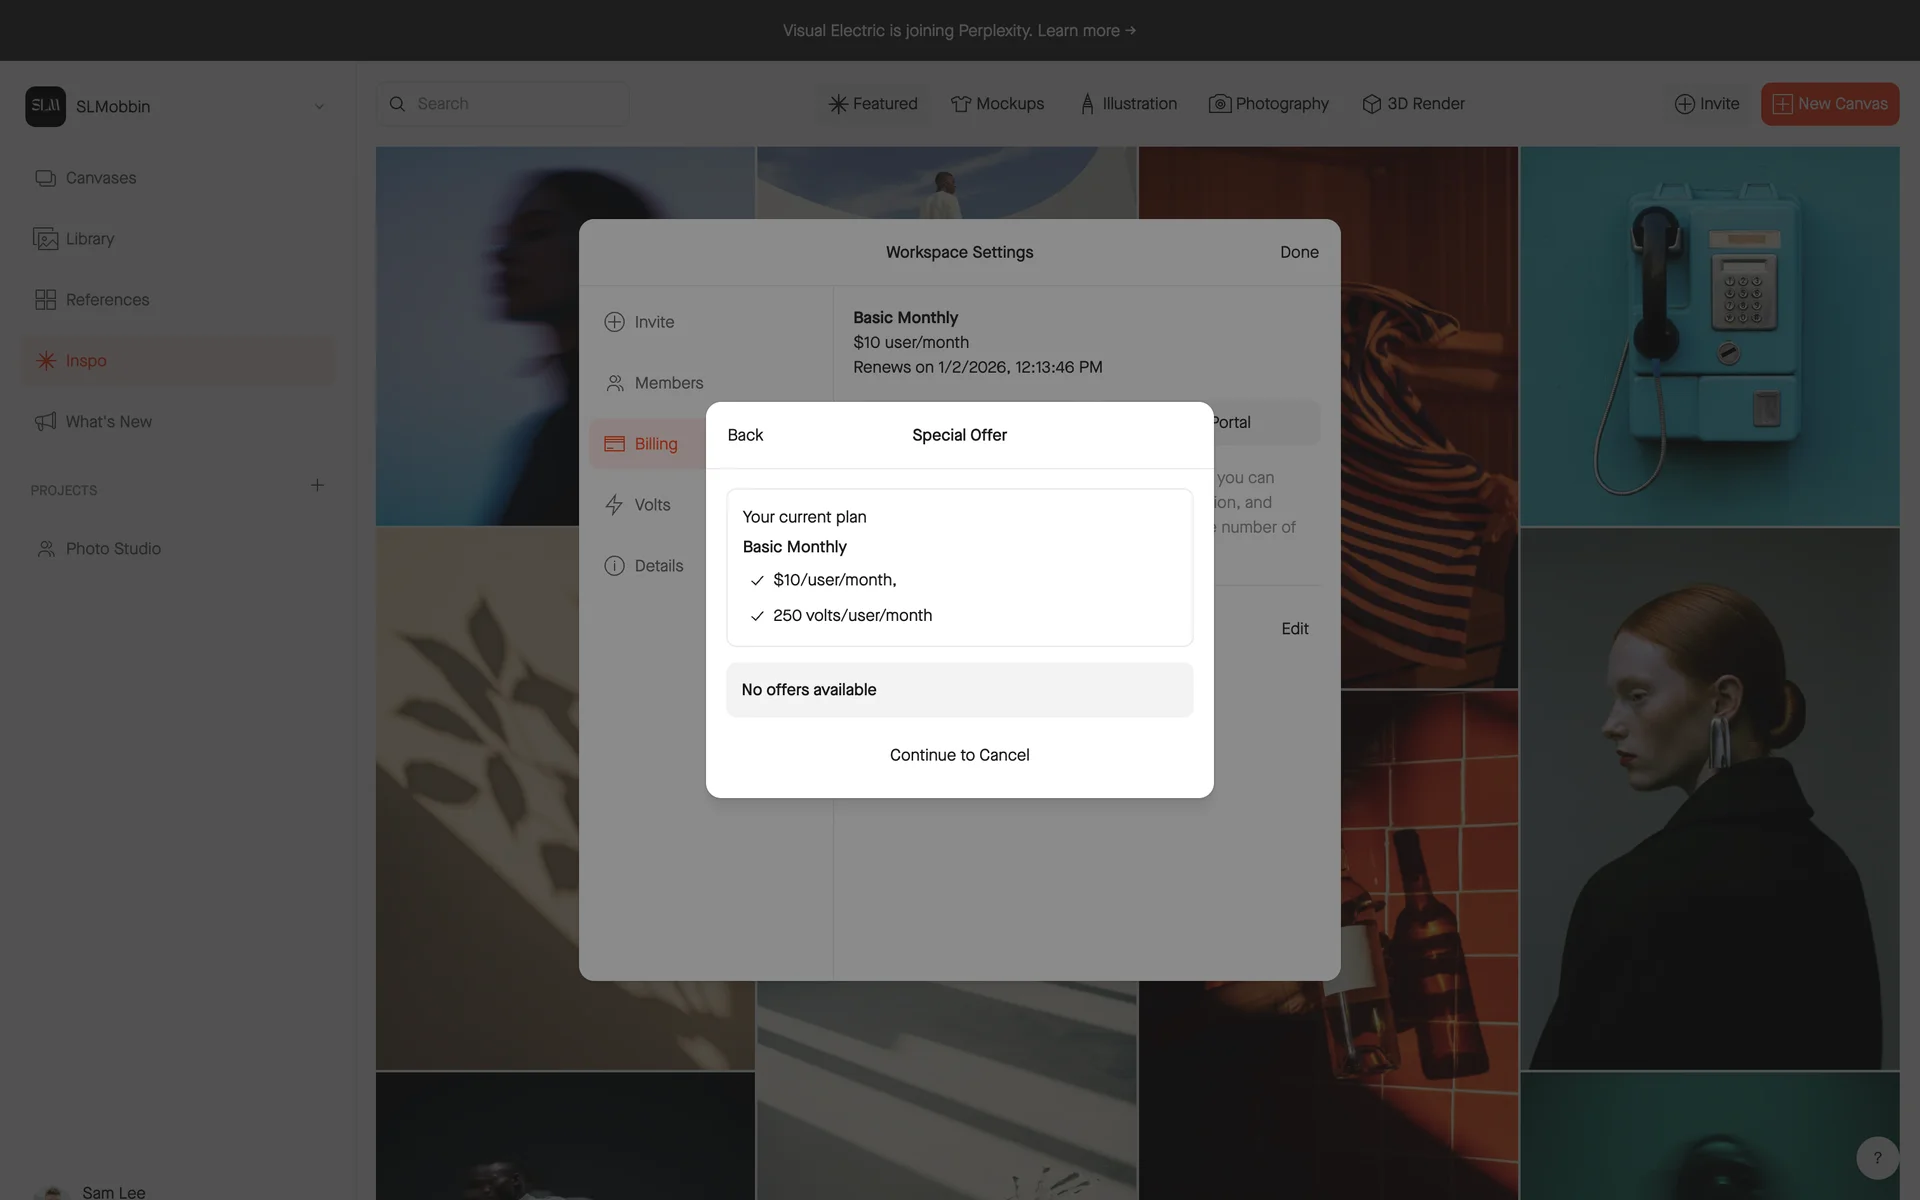
Task: Open the Invite tab in settings
Action: point(654,322)
